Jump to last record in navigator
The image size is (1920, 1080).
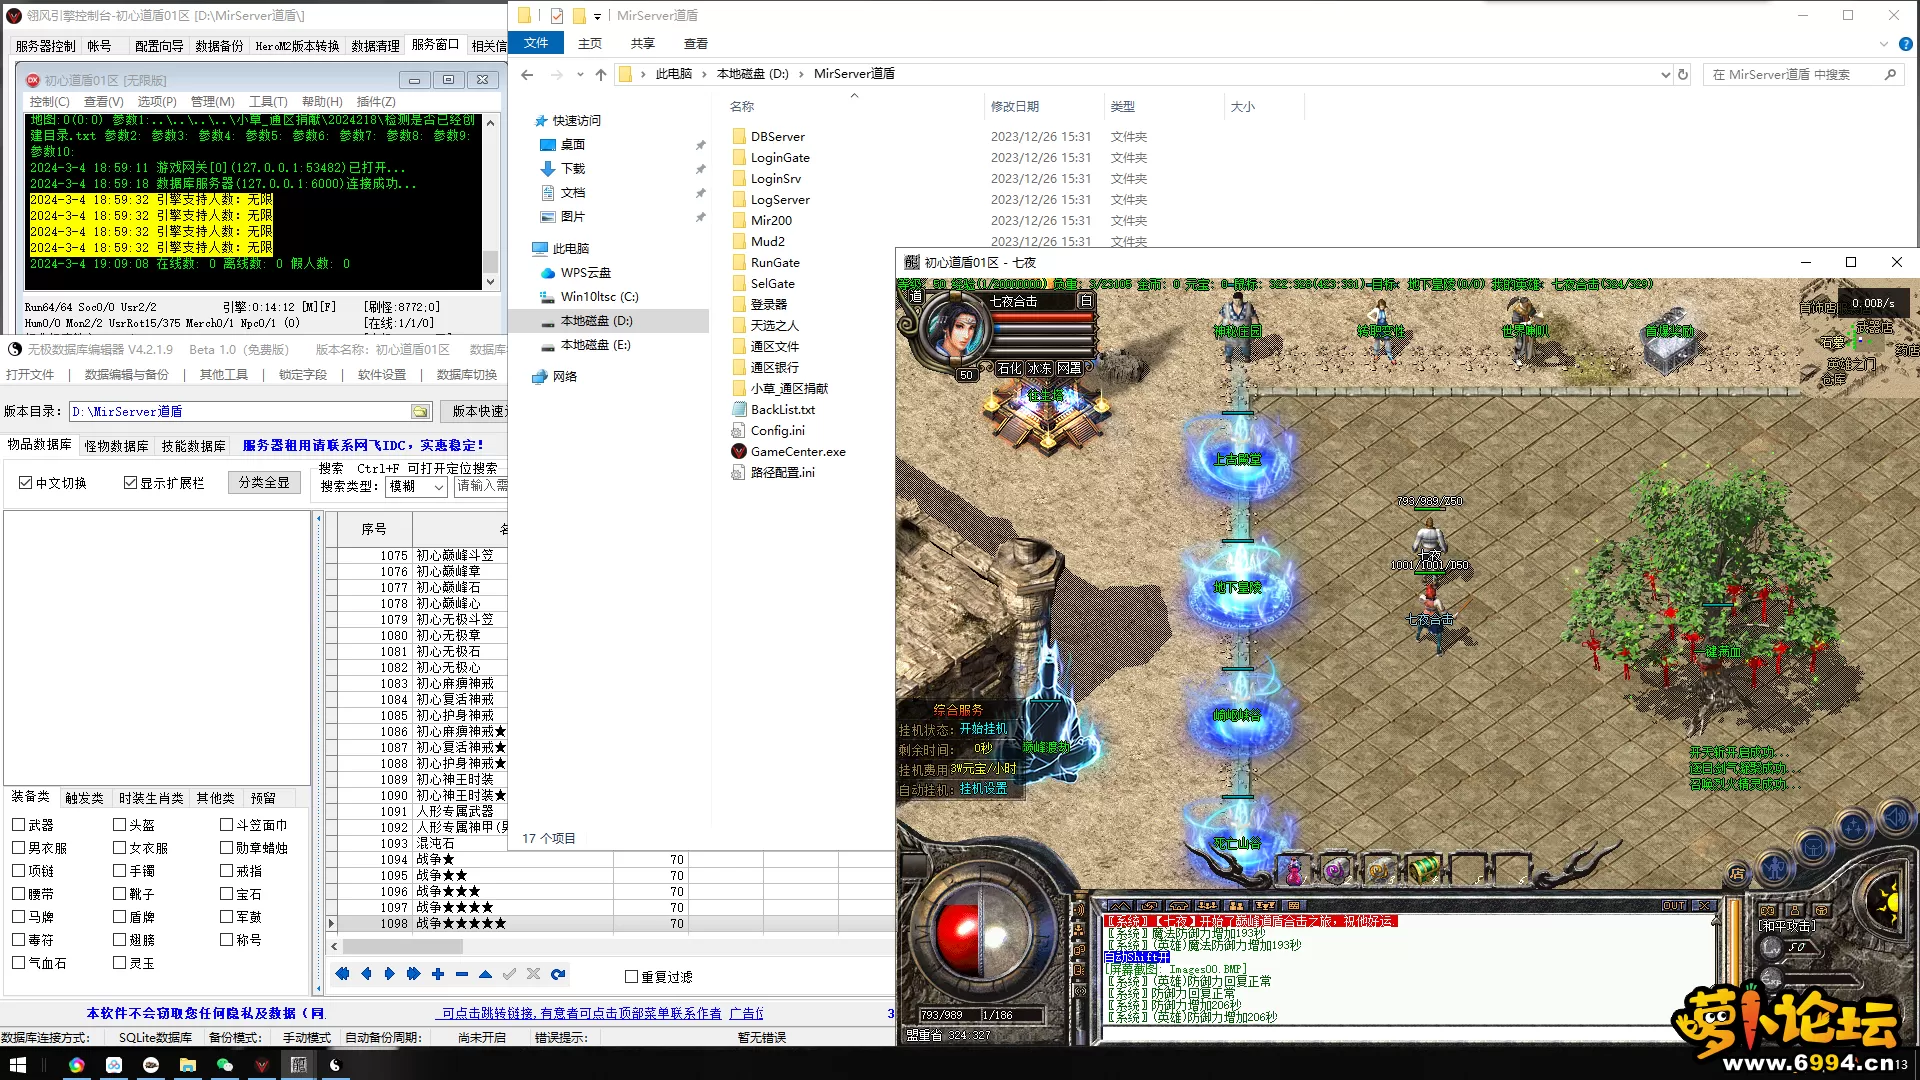tap(413, 974)
